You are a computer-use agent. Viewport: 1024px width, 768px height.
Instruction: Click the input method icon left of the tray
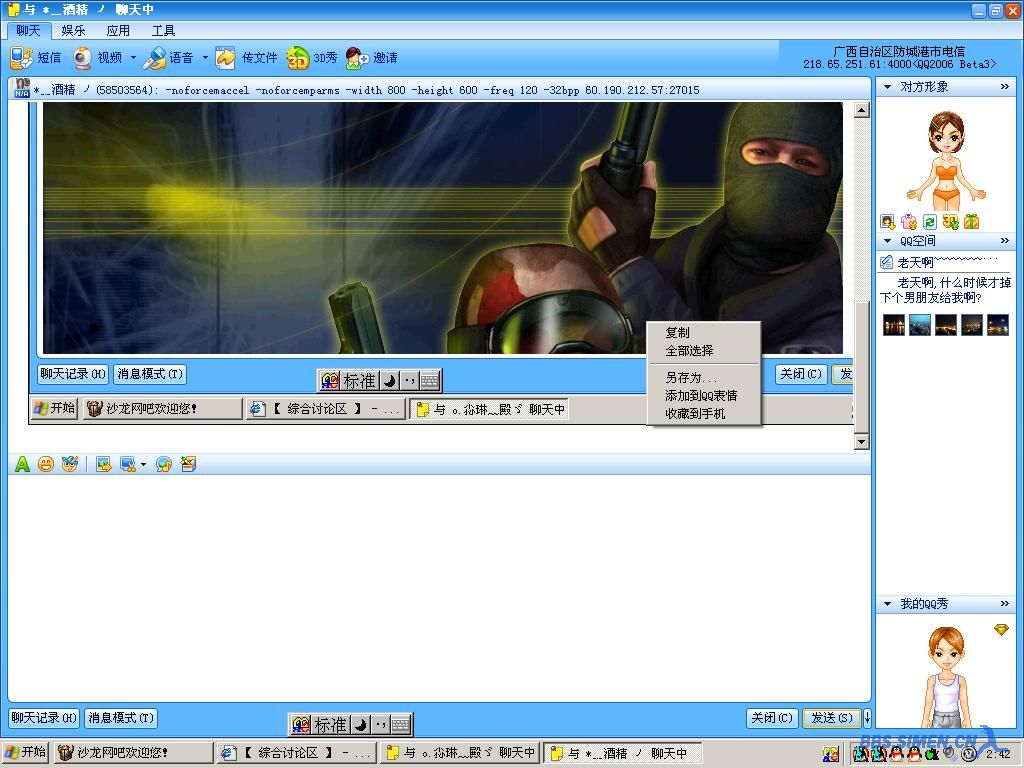click(x=831, y=754)
